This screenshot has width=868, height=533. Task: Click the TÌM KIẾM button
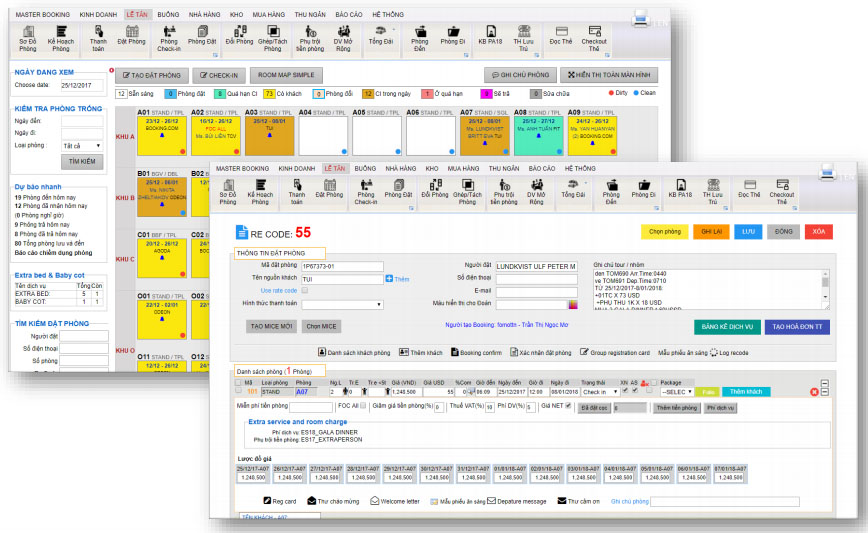tap(82, 162)
